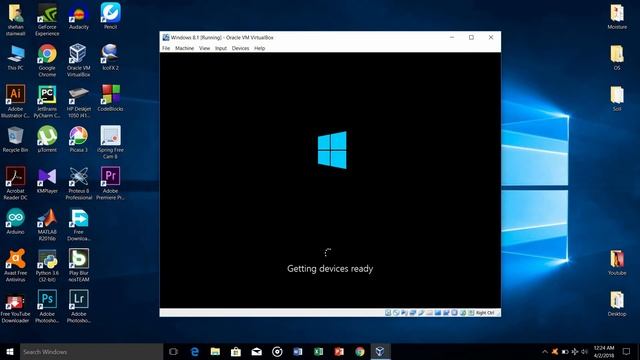The image size is (640, 360).
Task: Select the Acrobat Reader DC desktop shortcut
Action: [16, 183]
